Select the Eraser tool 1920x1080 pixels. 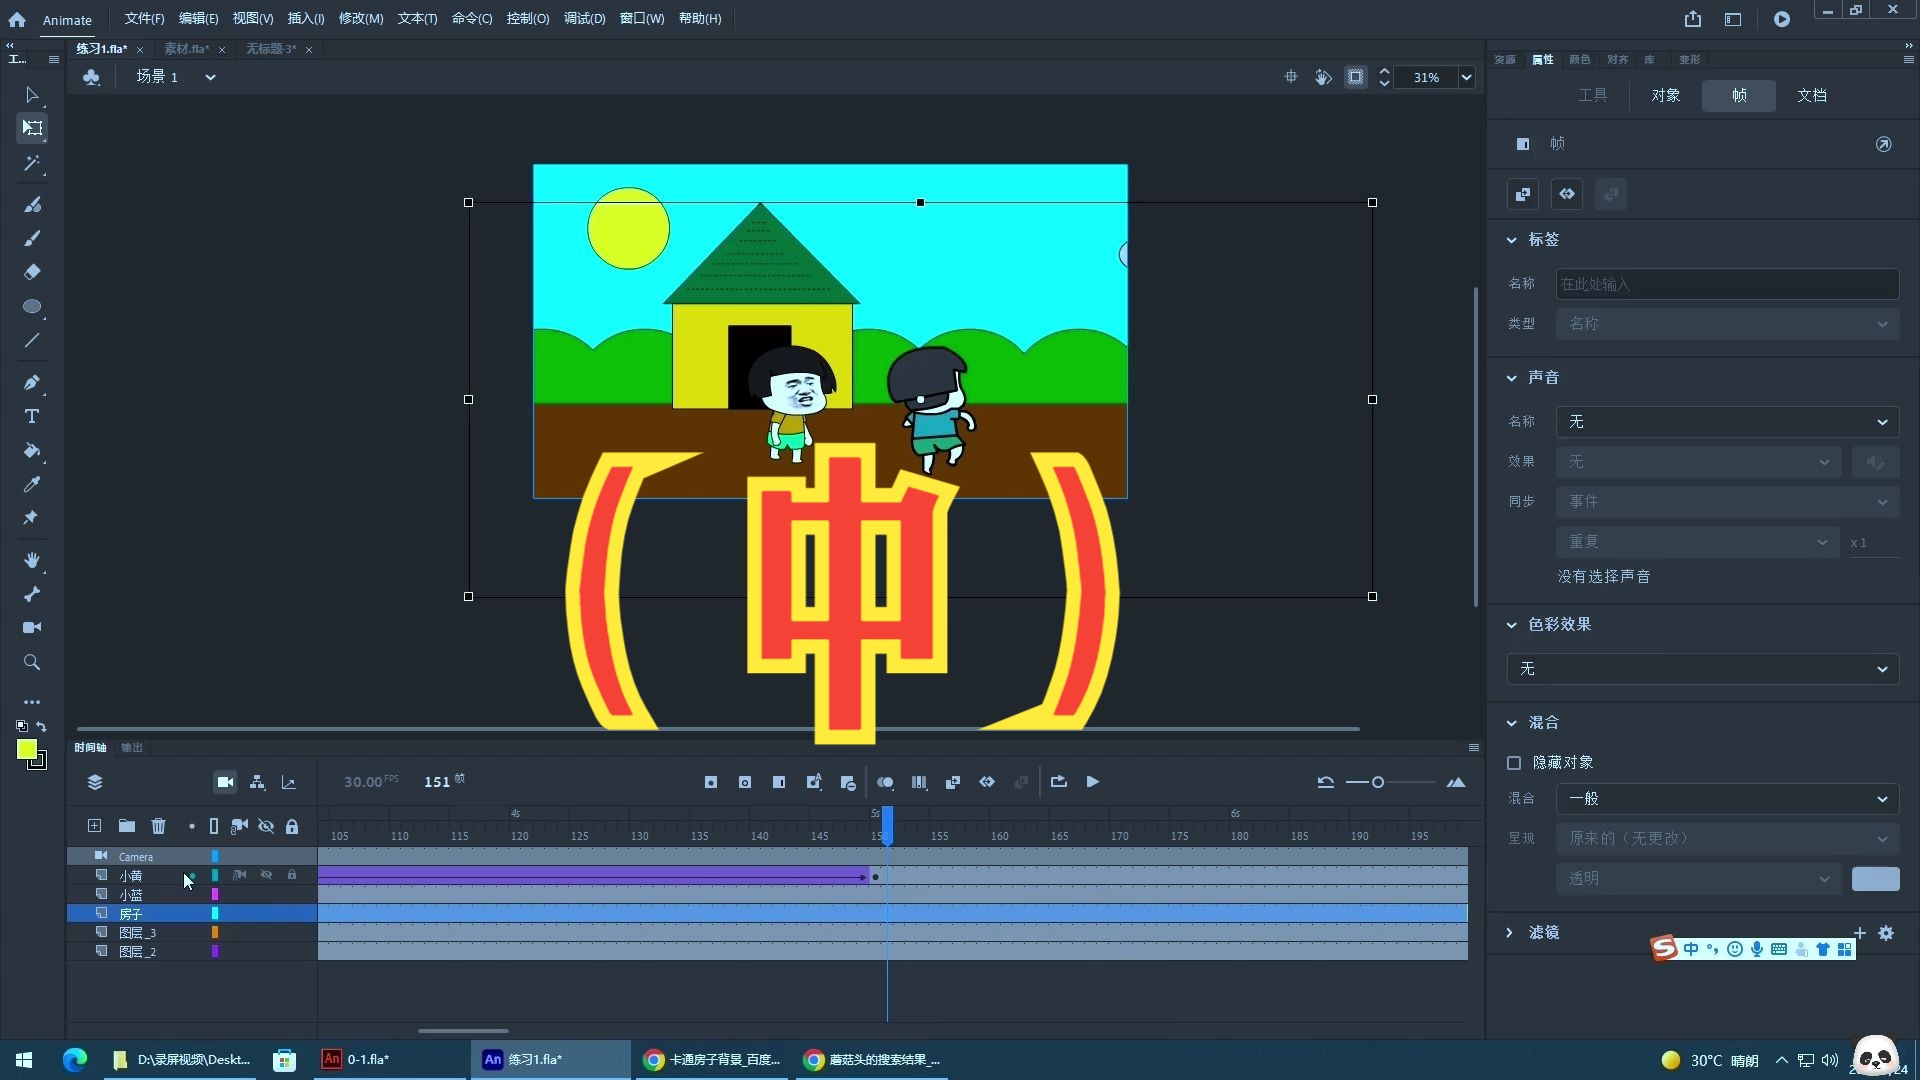coord(32,272)
